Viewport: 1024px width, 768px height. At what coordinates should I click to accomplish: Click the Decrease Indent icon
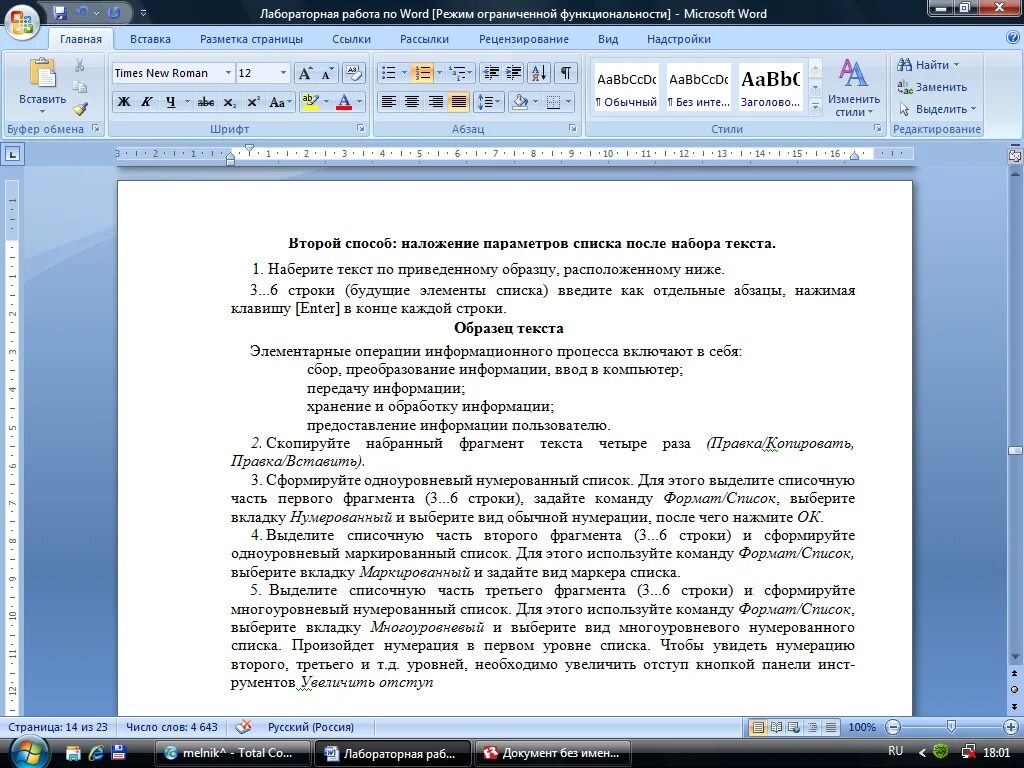(x=490, y=73)
